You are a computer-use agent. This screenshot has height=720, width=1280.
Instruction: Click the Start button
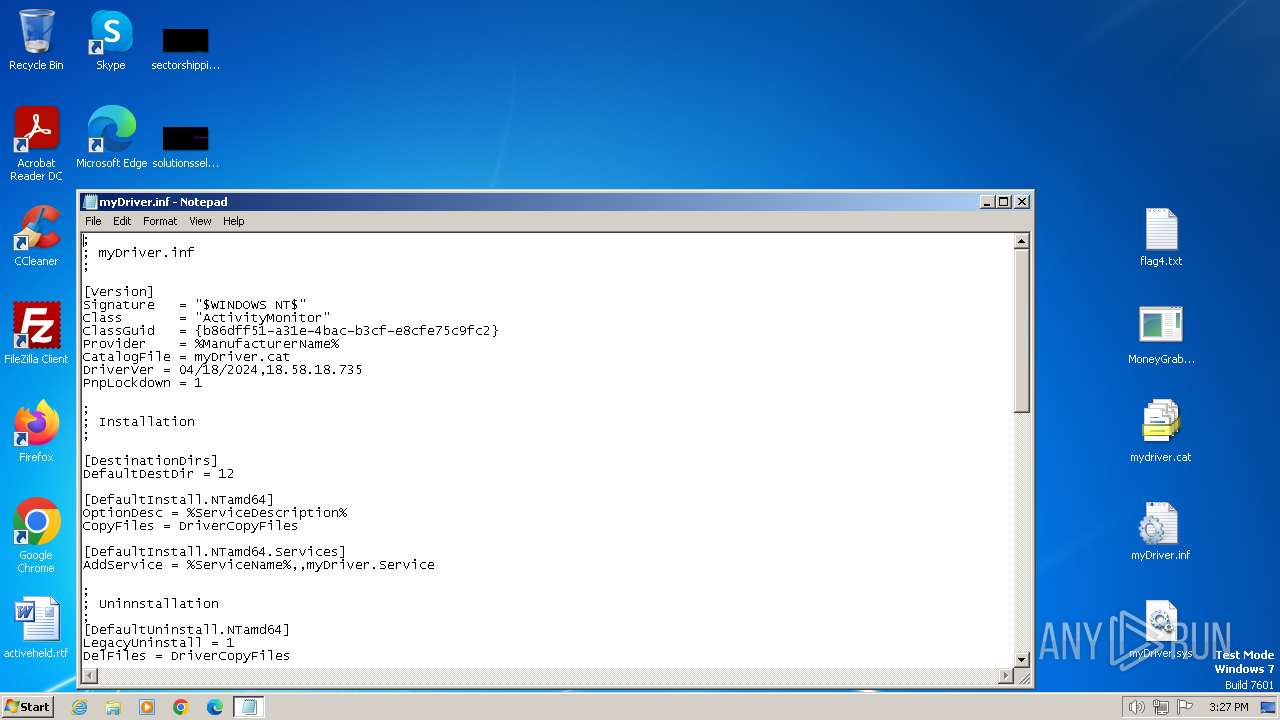(27, 707)
